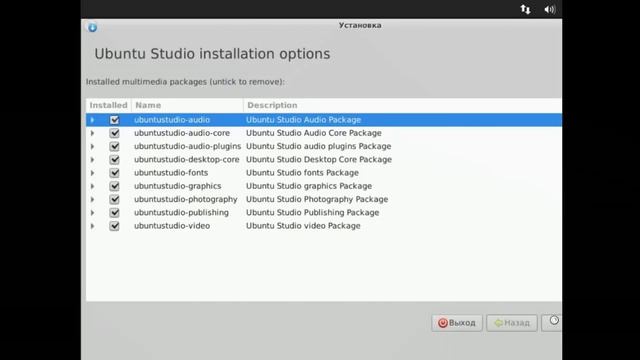Click 'Ubuntu Studio Desktop Core Package' description
640x360 pixels.
319,160
